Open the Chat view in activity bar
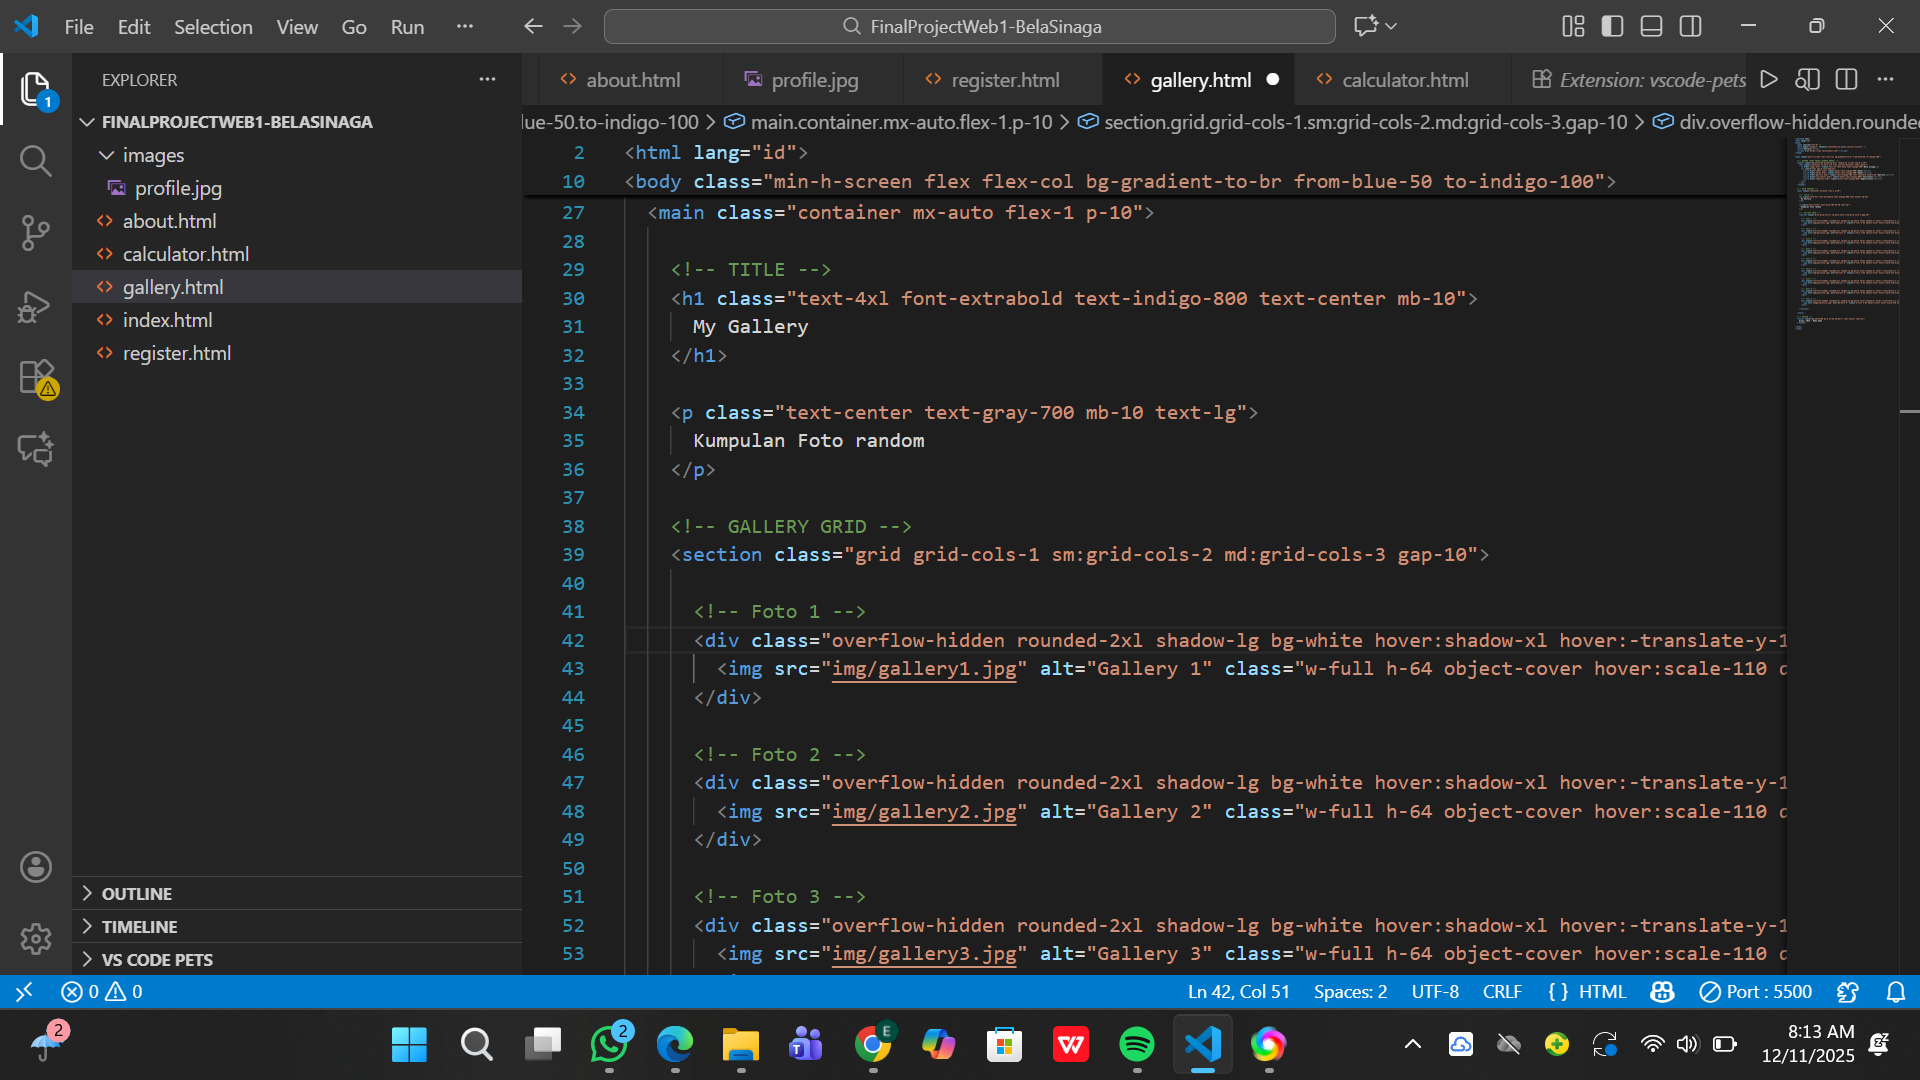1920x1080 pixels. pyautogui.click(x=36, y=449)
